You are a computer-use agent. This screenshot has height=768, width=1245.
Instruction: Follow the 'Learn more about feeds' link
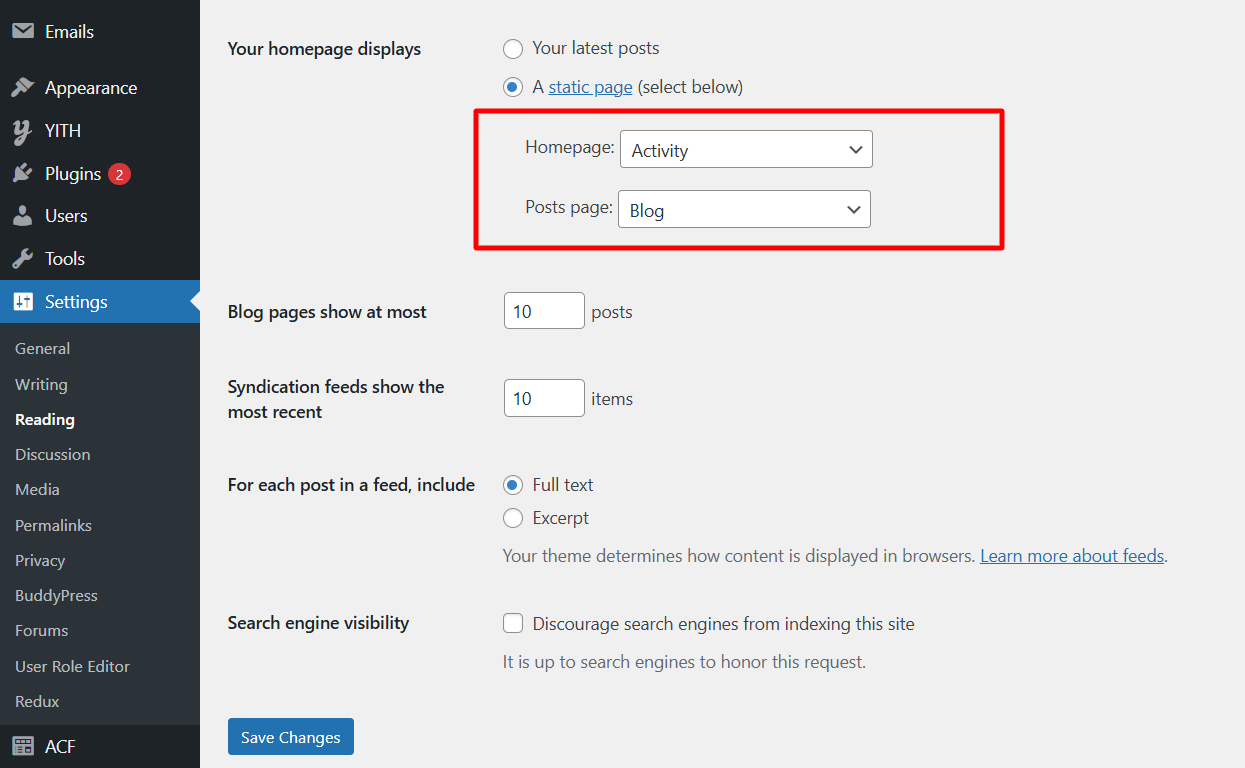[1072, 556]
